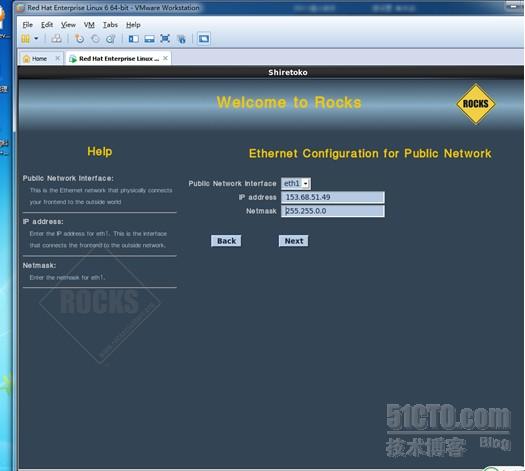Screen dimensions: 525x471
Task: Toggle the thumbnail bar icon
Action: 149,39
